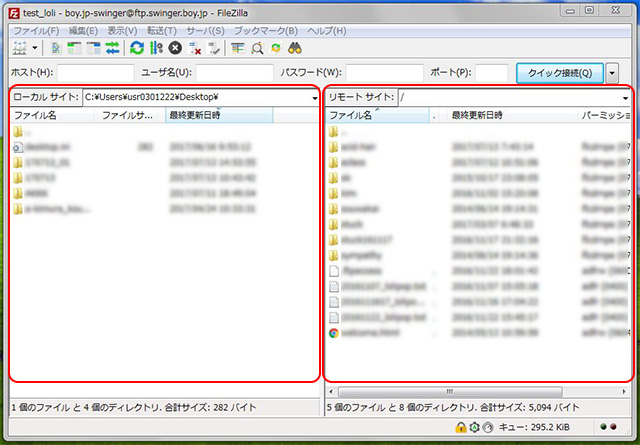Open the 編集(E) menu
This screenshot has height=445, width=640.
83,31
